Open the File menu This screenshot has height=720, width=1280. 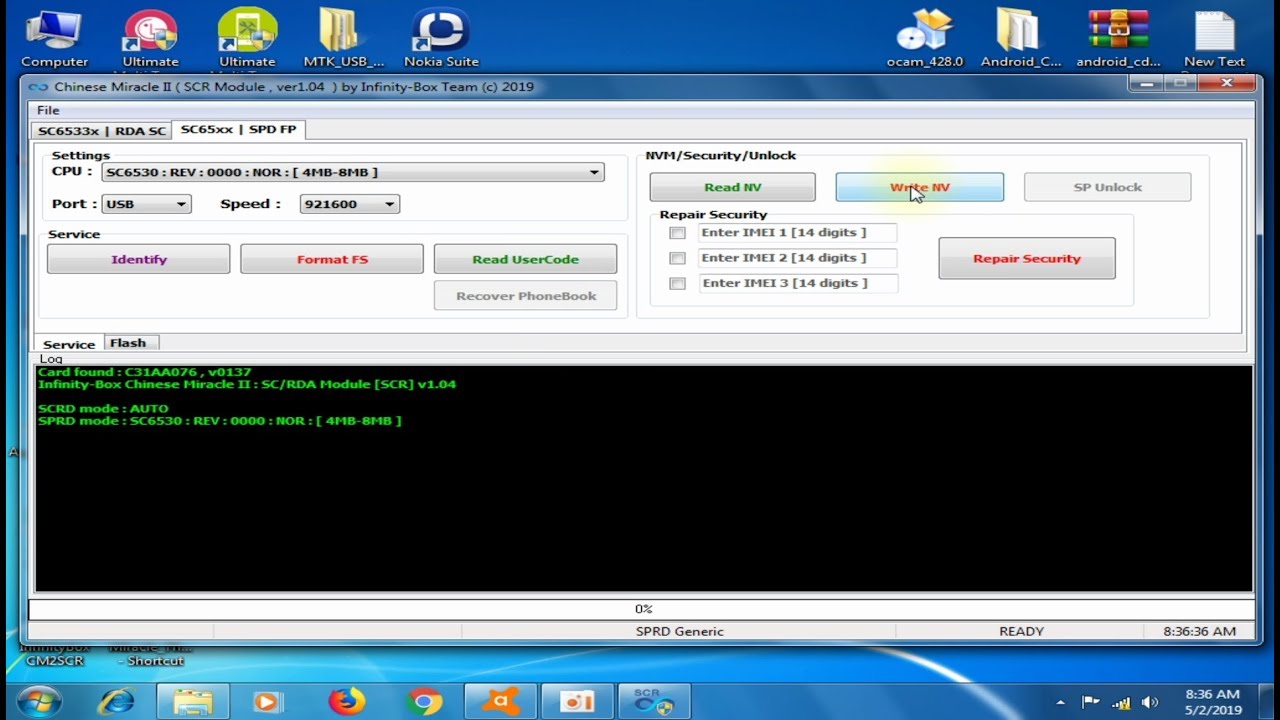[x=48, y=110]
